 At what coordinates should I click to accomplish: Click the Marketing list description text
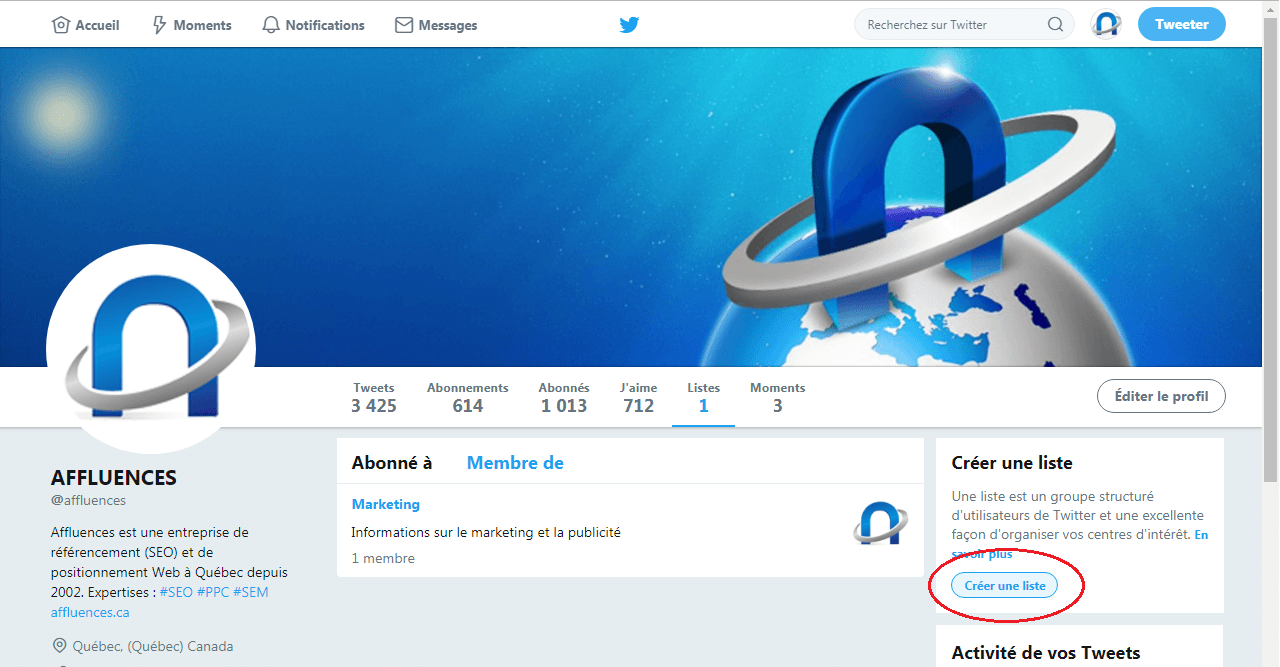pyautogui.click(x=486, y=532)
